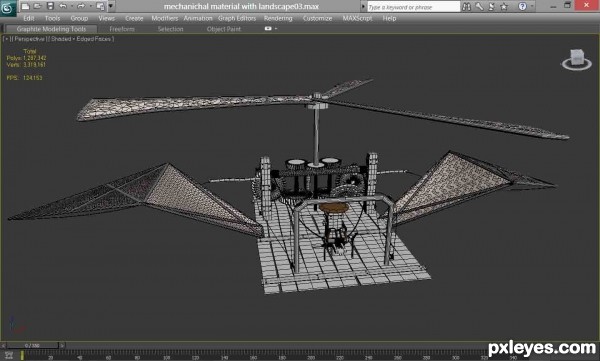This screenshot has height=361, width=600.
Task: Open the Rendering menu
Action: [278, 18]
